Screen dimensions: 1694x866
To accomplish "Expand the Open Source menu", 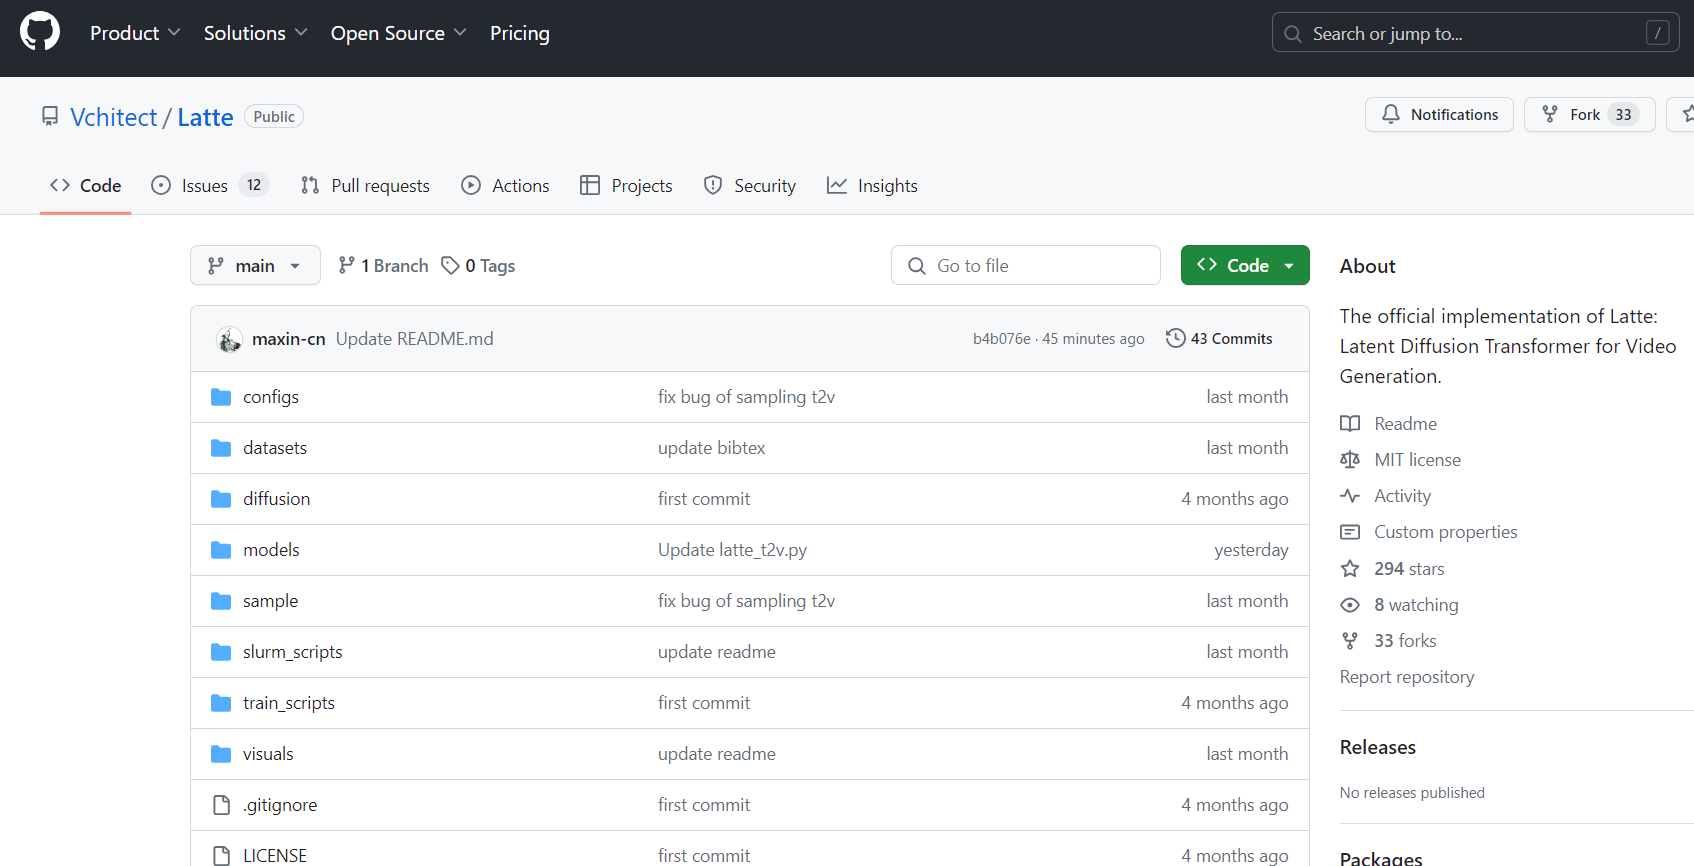I will coord(398,33).
